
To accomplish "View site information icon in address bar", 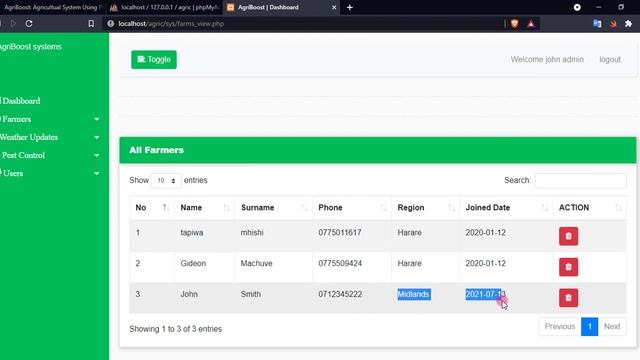I will pos(111,24).
